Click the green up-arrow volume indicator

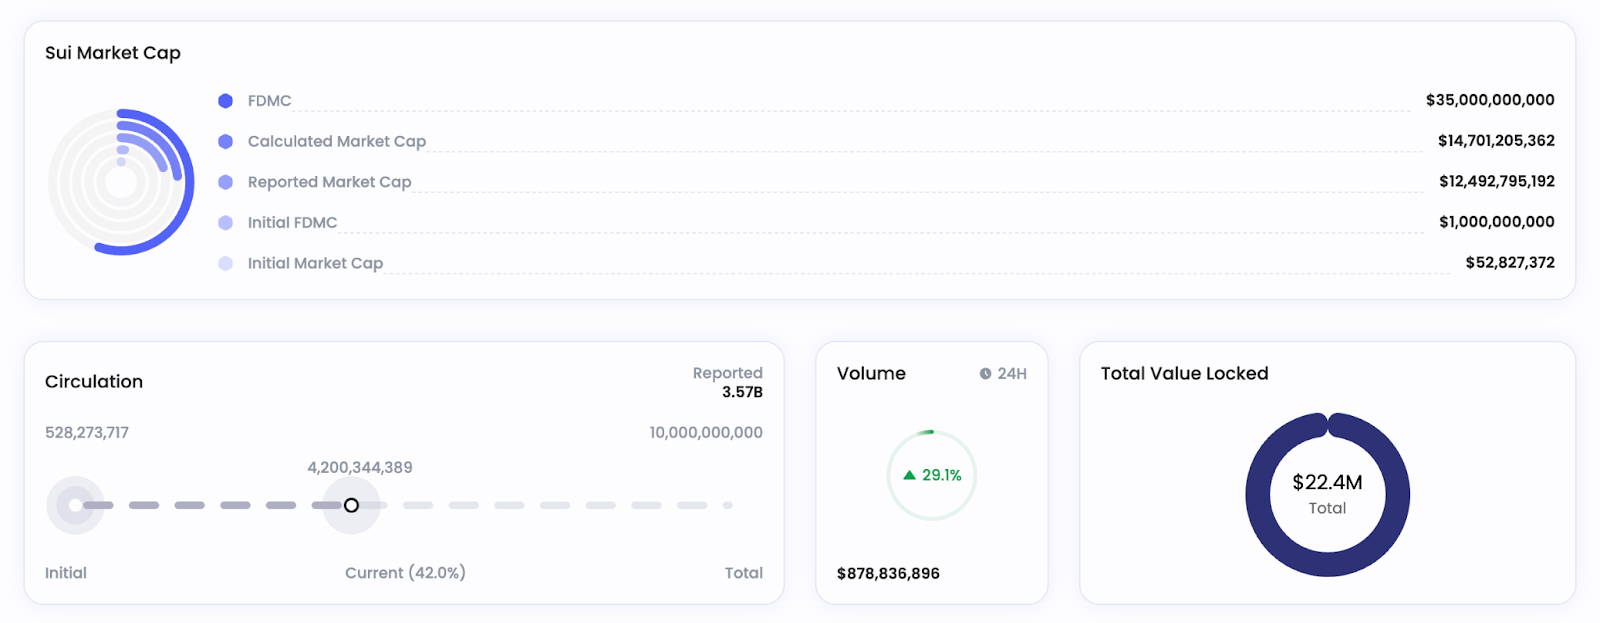coord(910,475)
